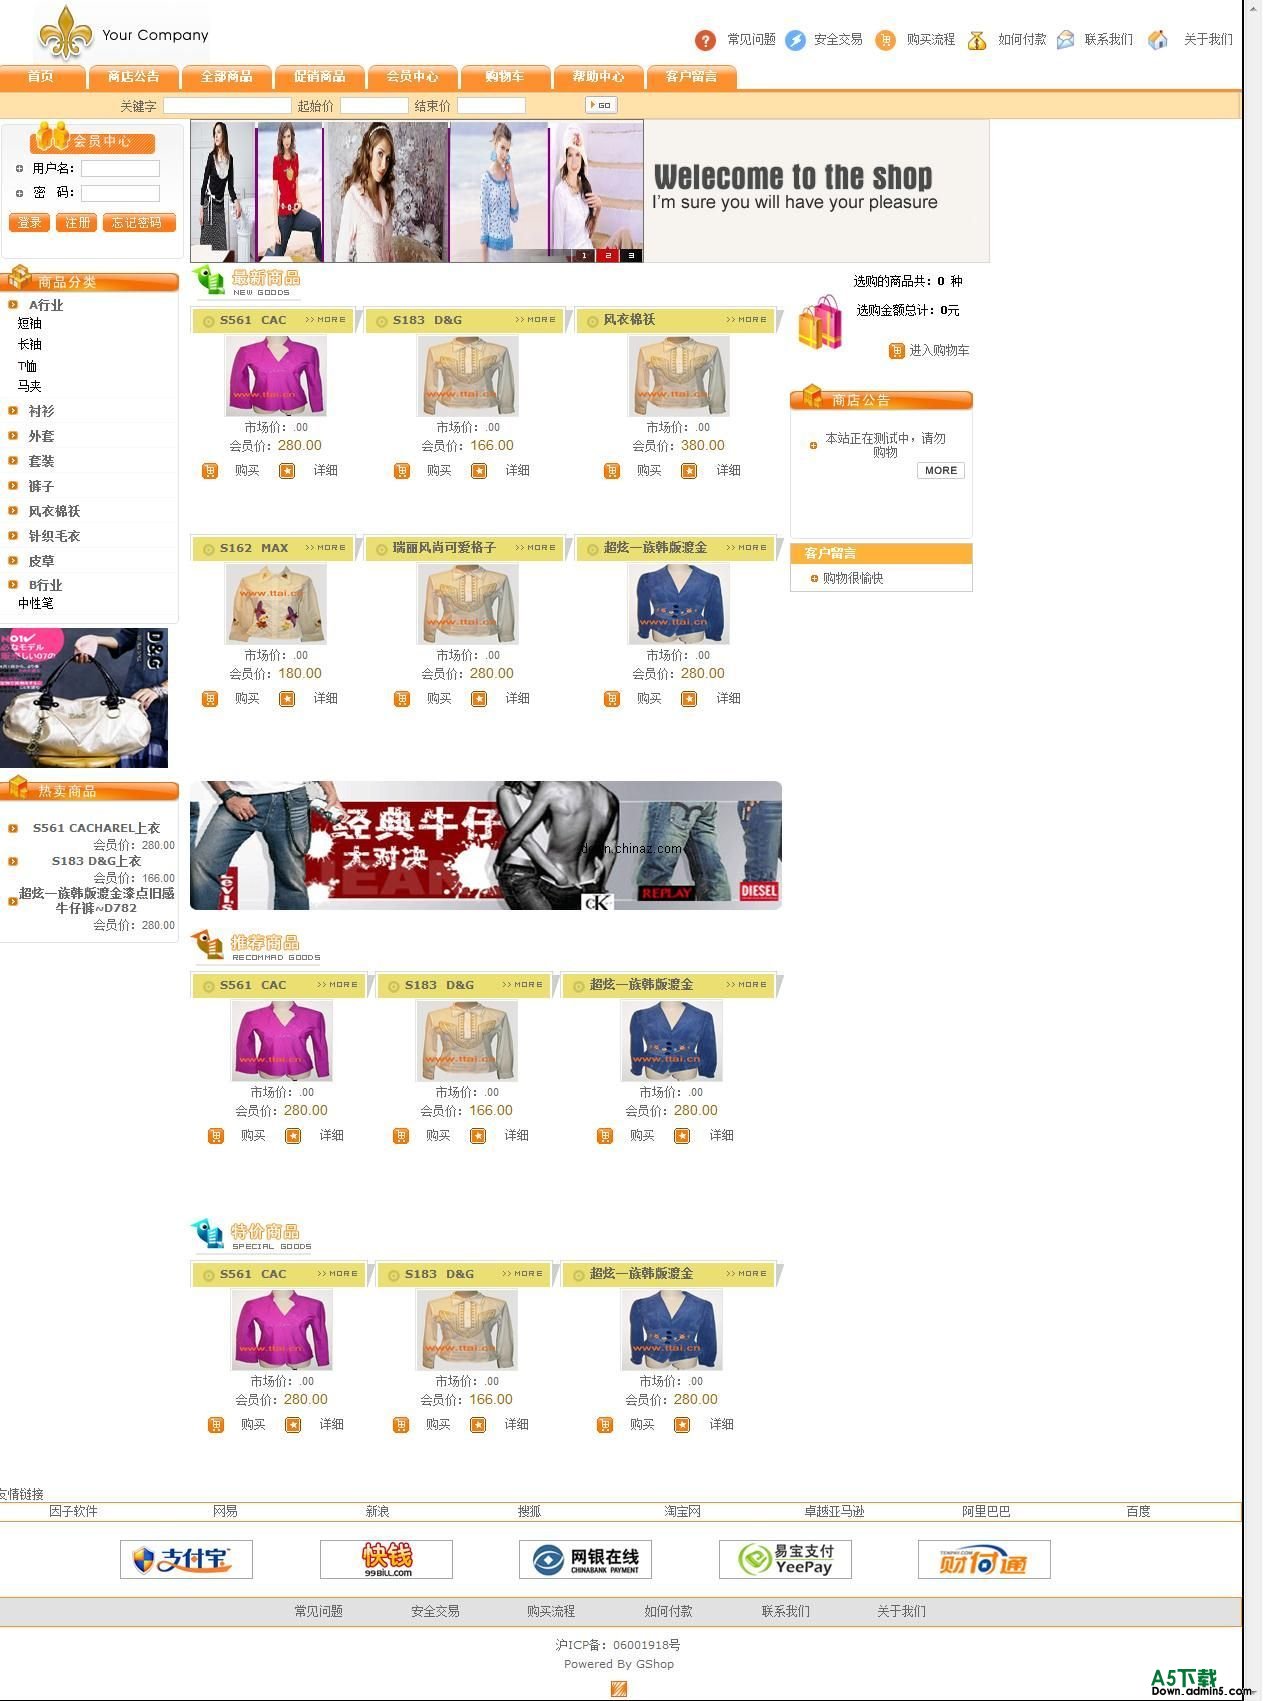Click the 密码 input field
This screenshot has height=1701, width=1263.
pos(120,193)
